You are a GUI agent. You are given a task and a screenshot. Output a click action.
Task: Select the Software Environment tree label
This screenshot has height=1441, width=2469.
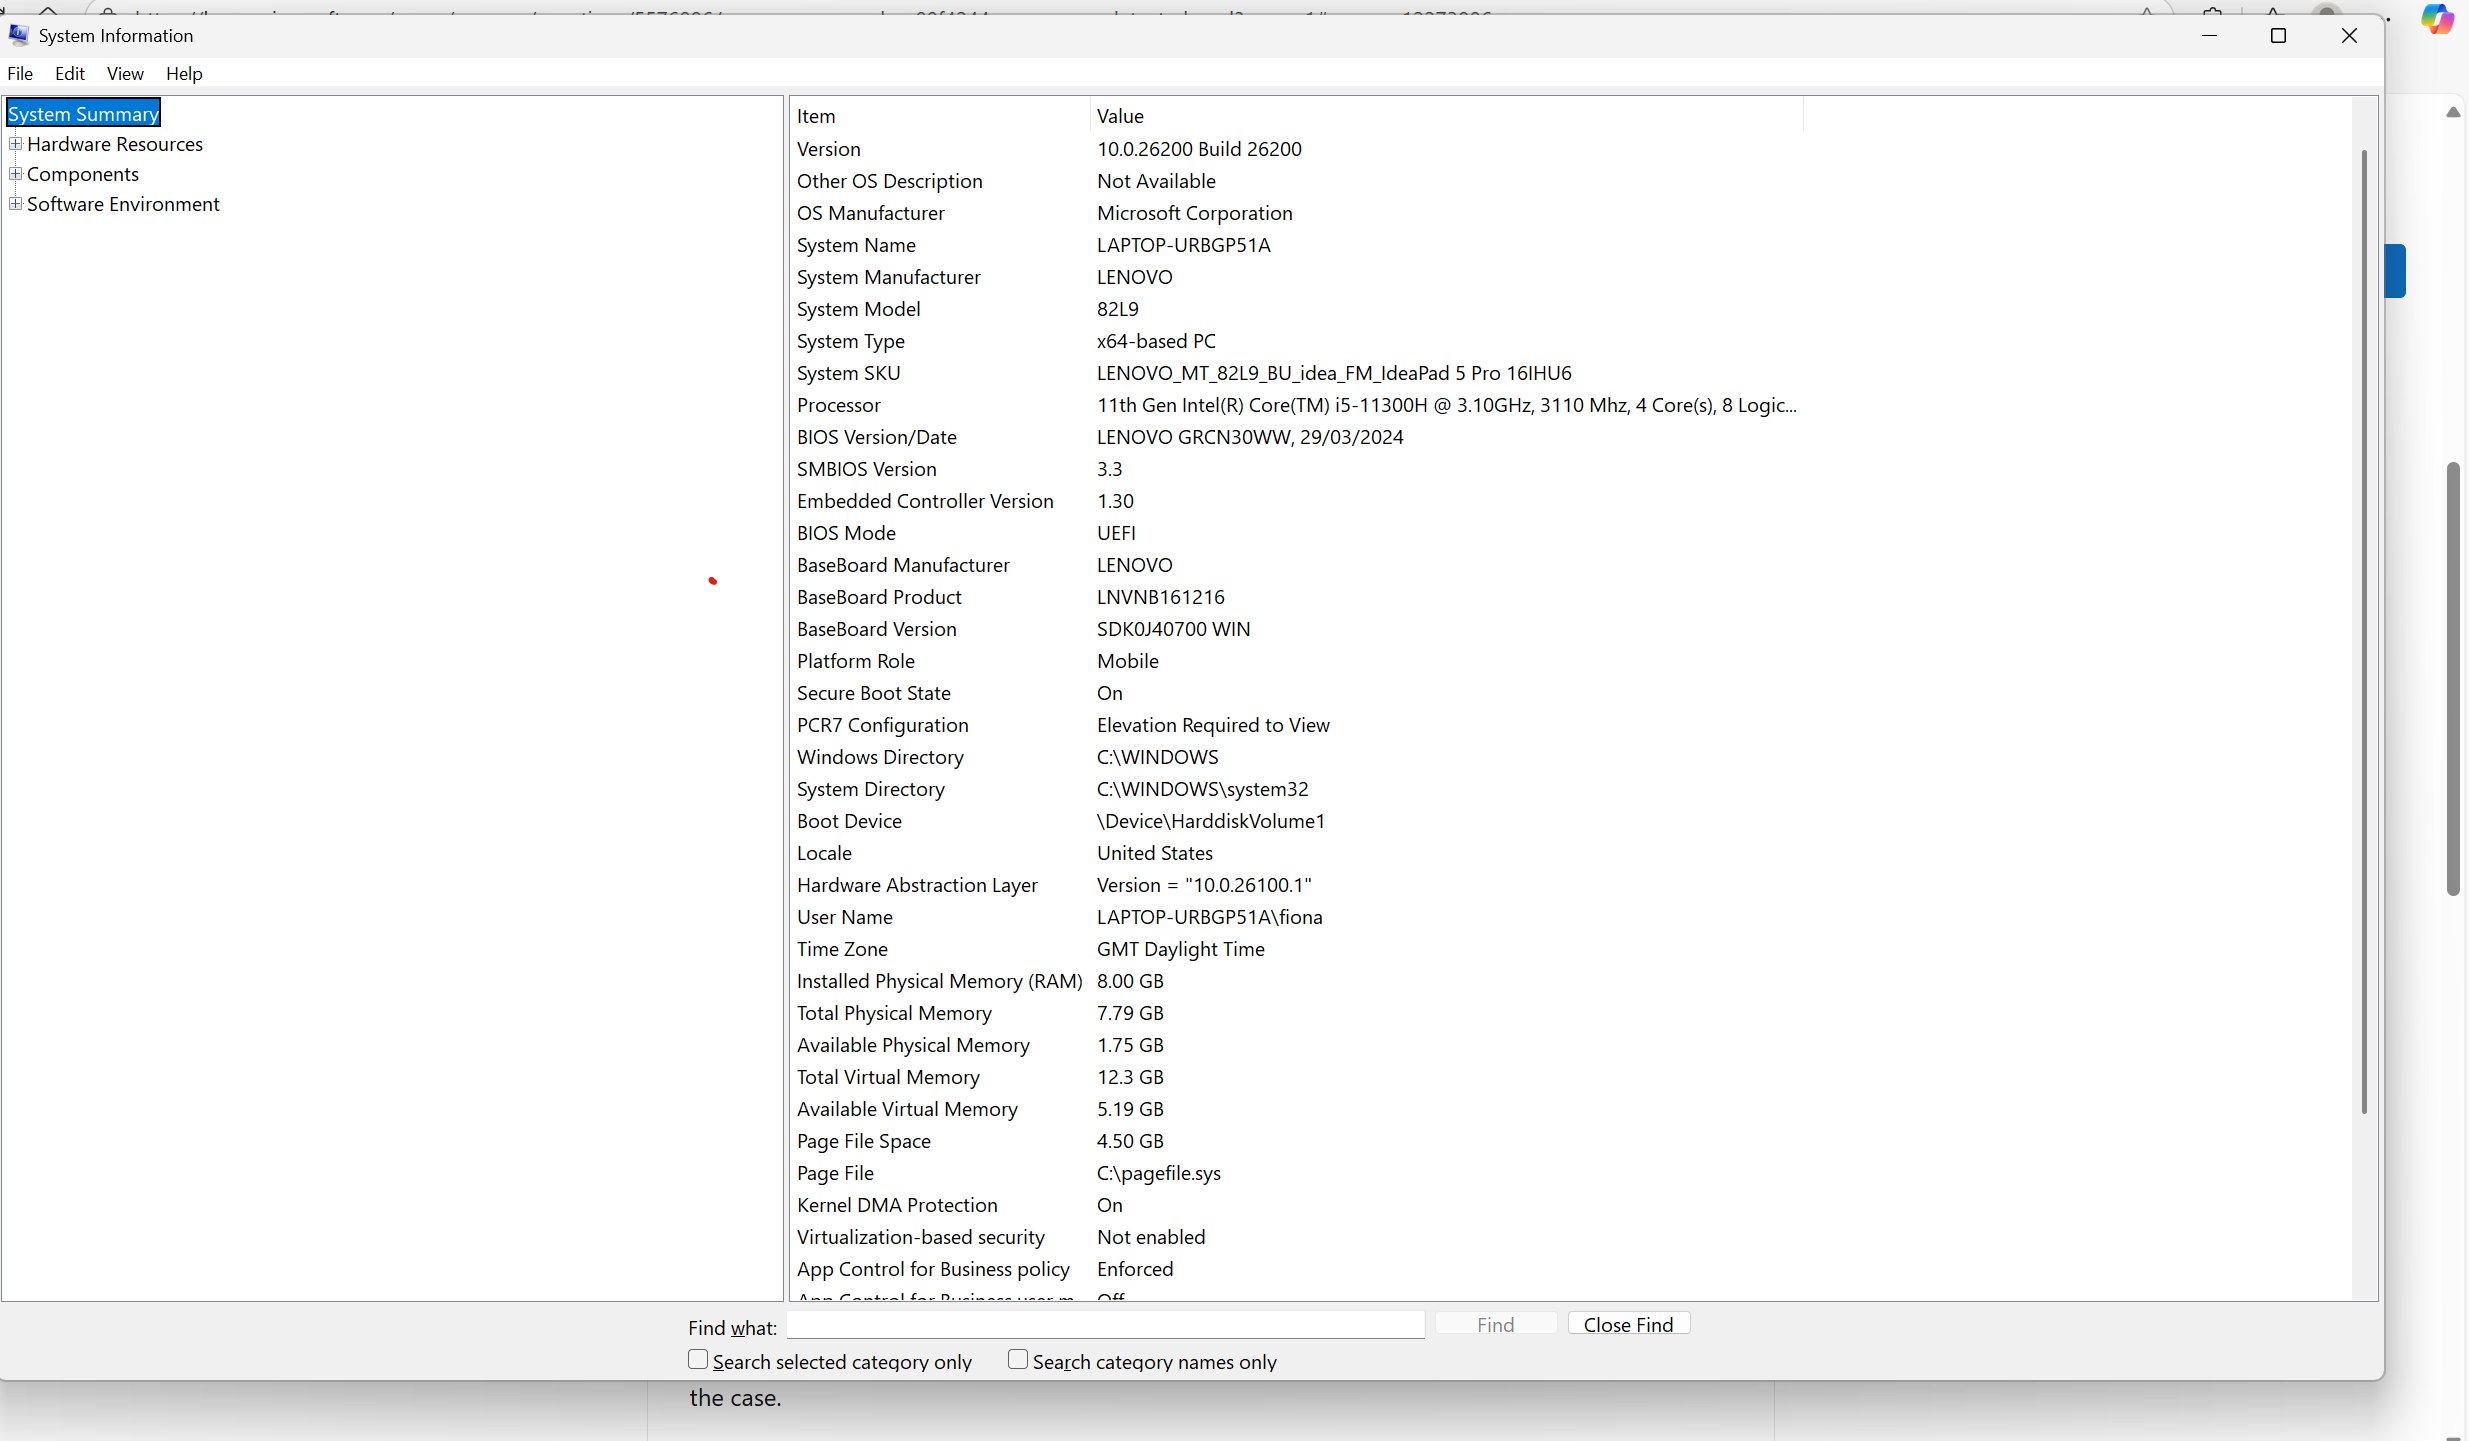point(123,204)
